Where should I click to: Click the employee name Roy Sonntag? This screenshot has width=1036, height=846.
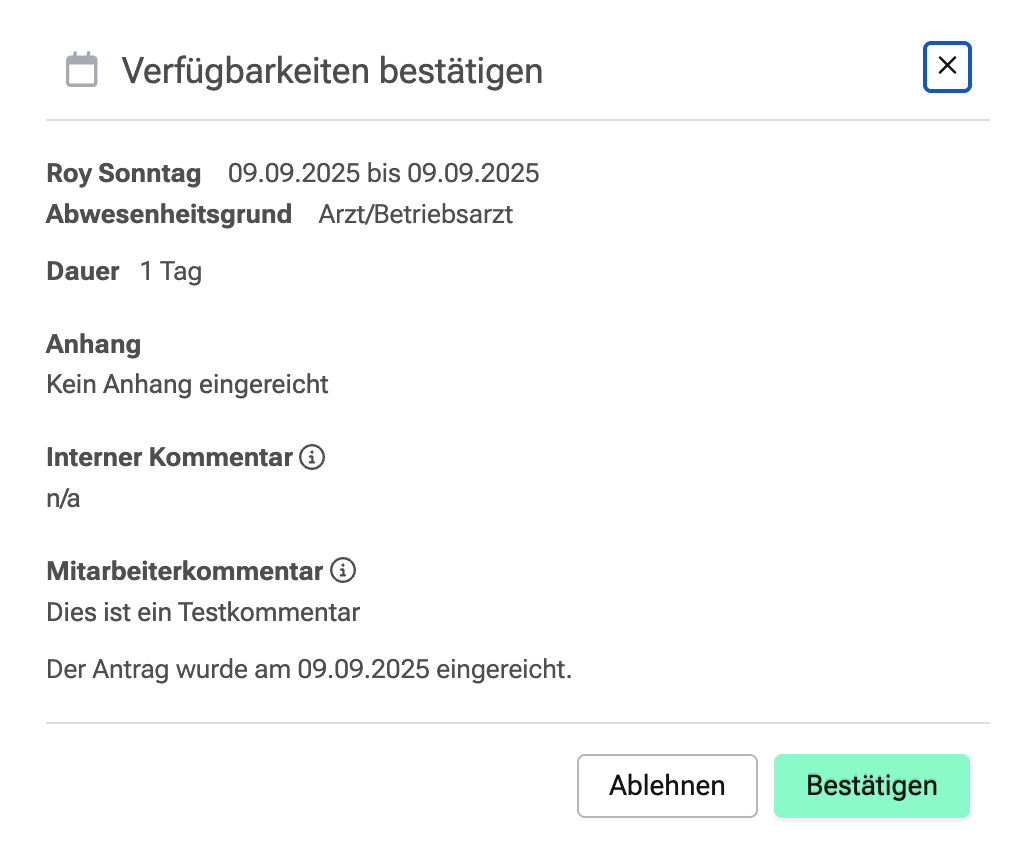pyautogui.click(x=124, y=173)
